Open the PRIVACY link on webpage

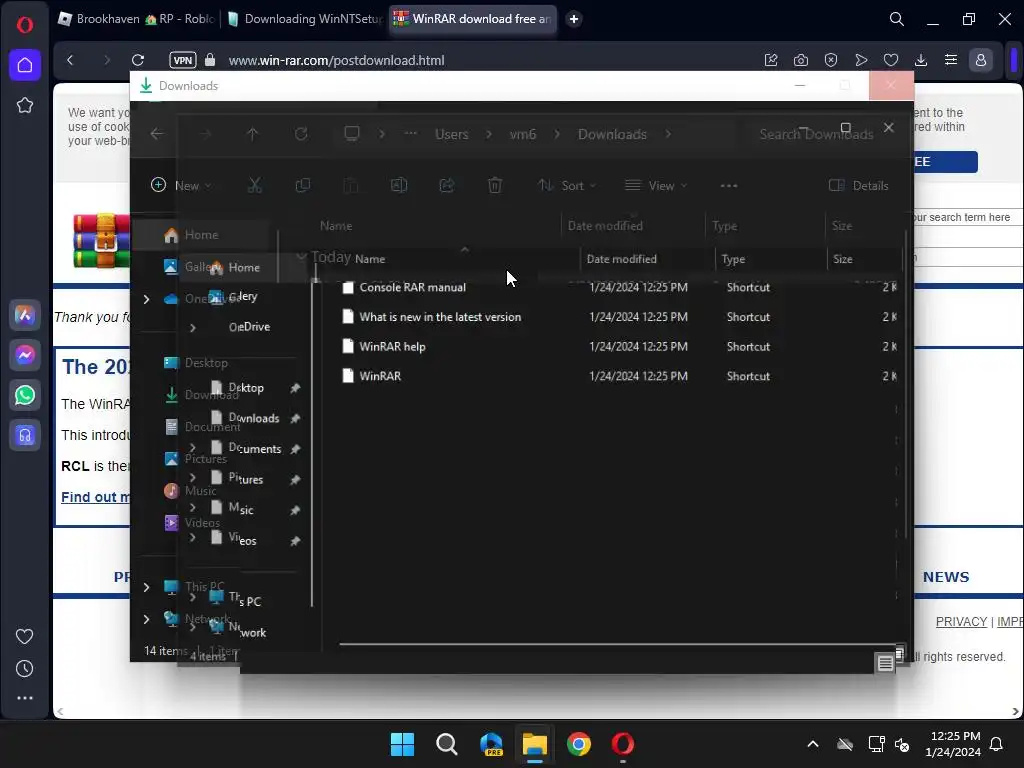tap(961, 622)
